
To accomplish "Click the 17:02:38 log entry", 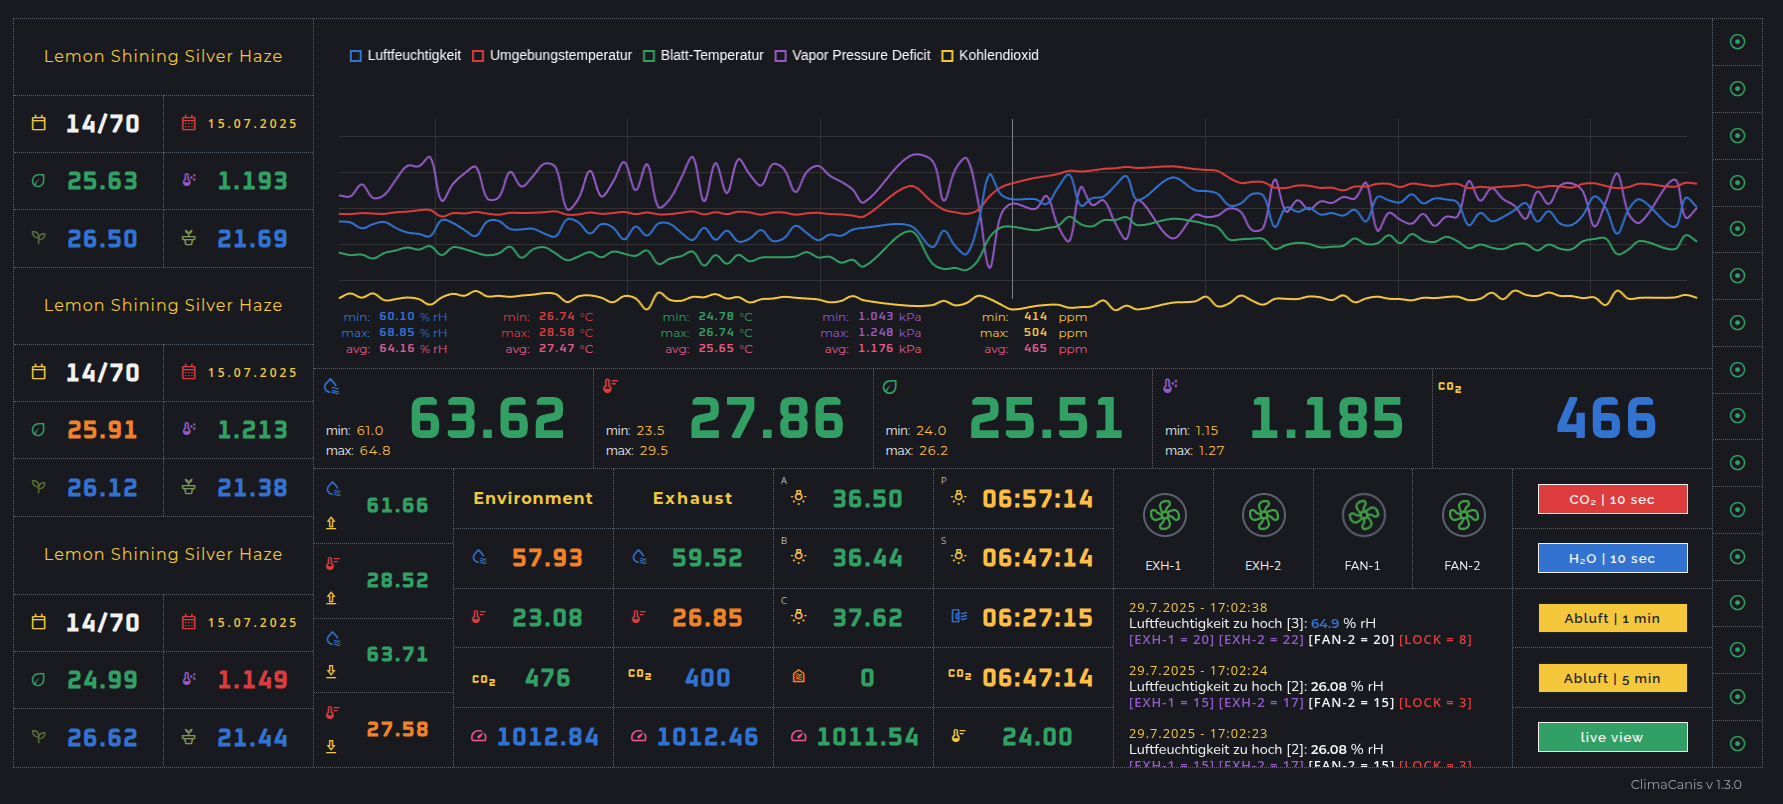I will point(1300,623).
